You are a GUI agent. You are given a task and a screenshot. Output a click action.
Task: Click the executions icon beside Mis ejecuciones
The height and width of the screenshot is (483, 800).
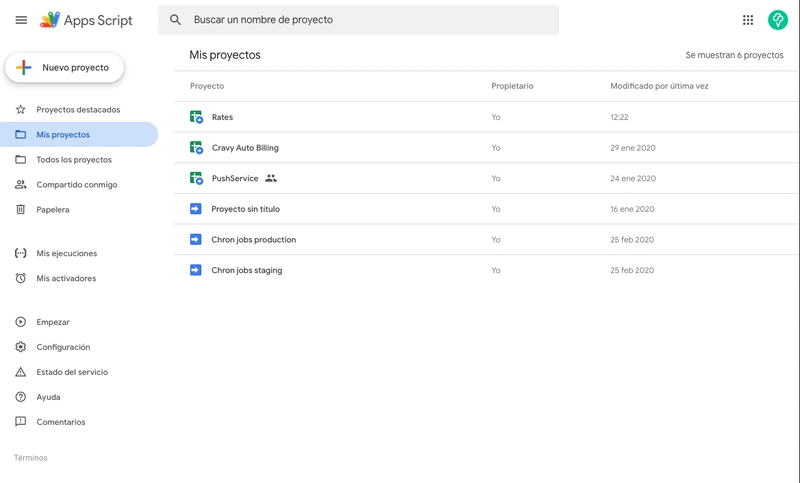(x=20, y=253)
